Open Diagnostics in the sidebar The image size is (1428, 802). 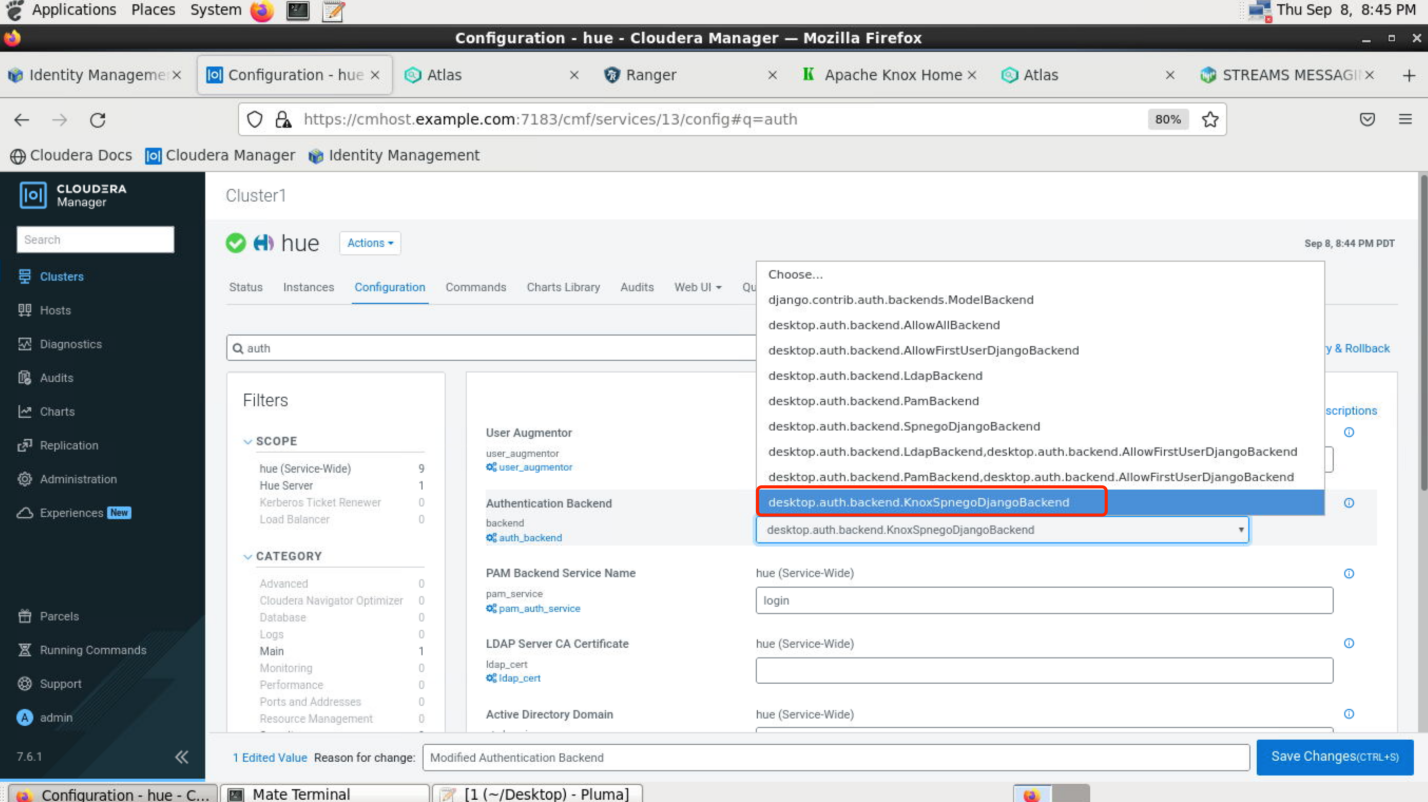(59, 344)
